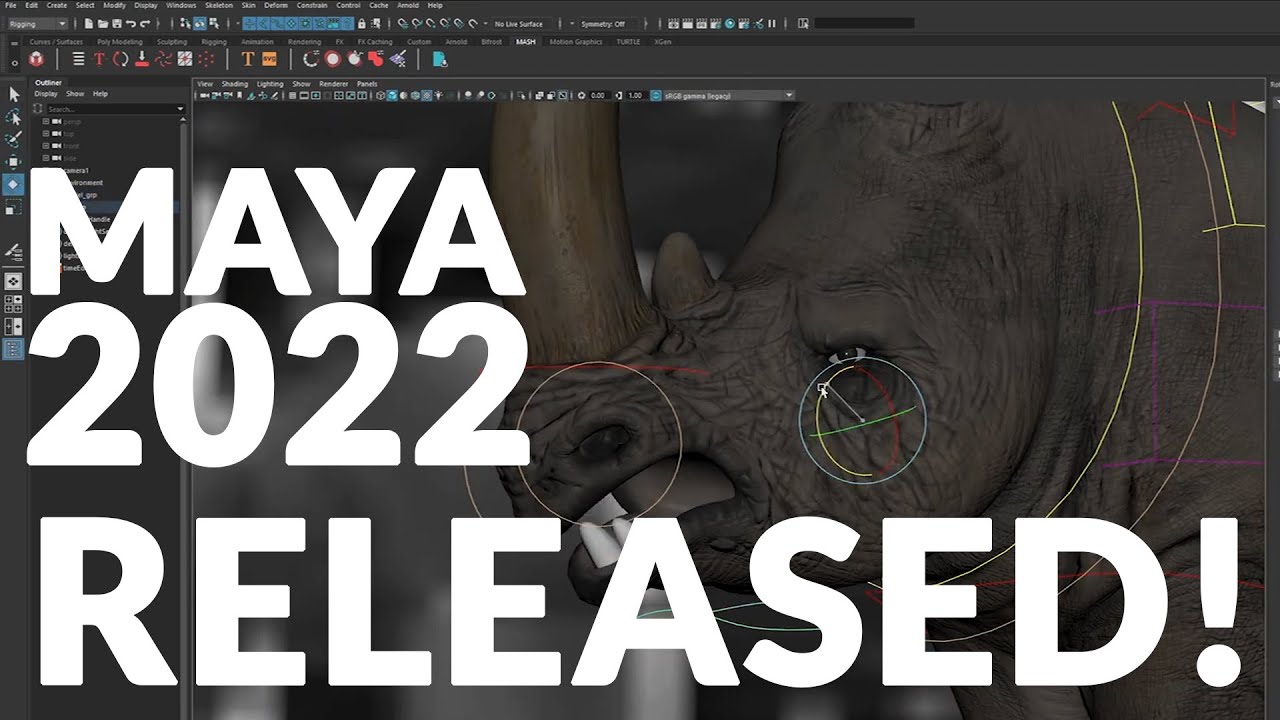The height and width of the screenshot is (720, 1280).
Task: Open the Deform menu
Action: 276,5
